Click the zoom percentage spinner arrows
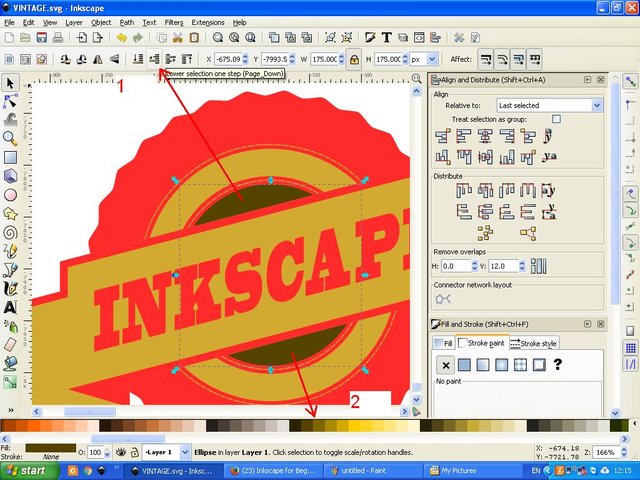This screenshot has height=480, width=640. [624, 452]
